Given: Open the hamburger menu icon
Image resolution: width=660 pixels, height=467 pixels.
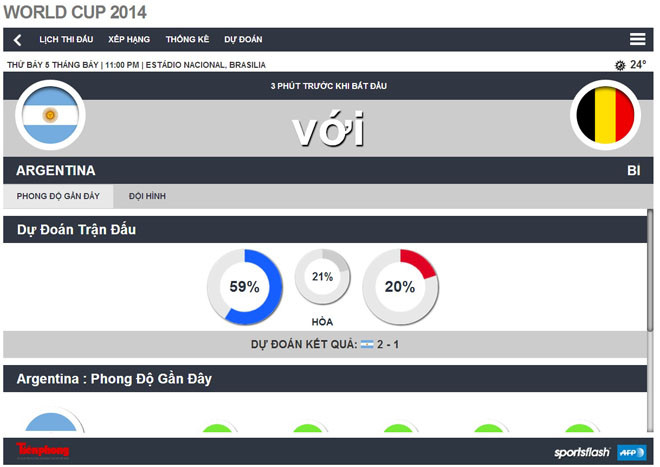Looking at the screenshot, I should click(x=637, y=40).
